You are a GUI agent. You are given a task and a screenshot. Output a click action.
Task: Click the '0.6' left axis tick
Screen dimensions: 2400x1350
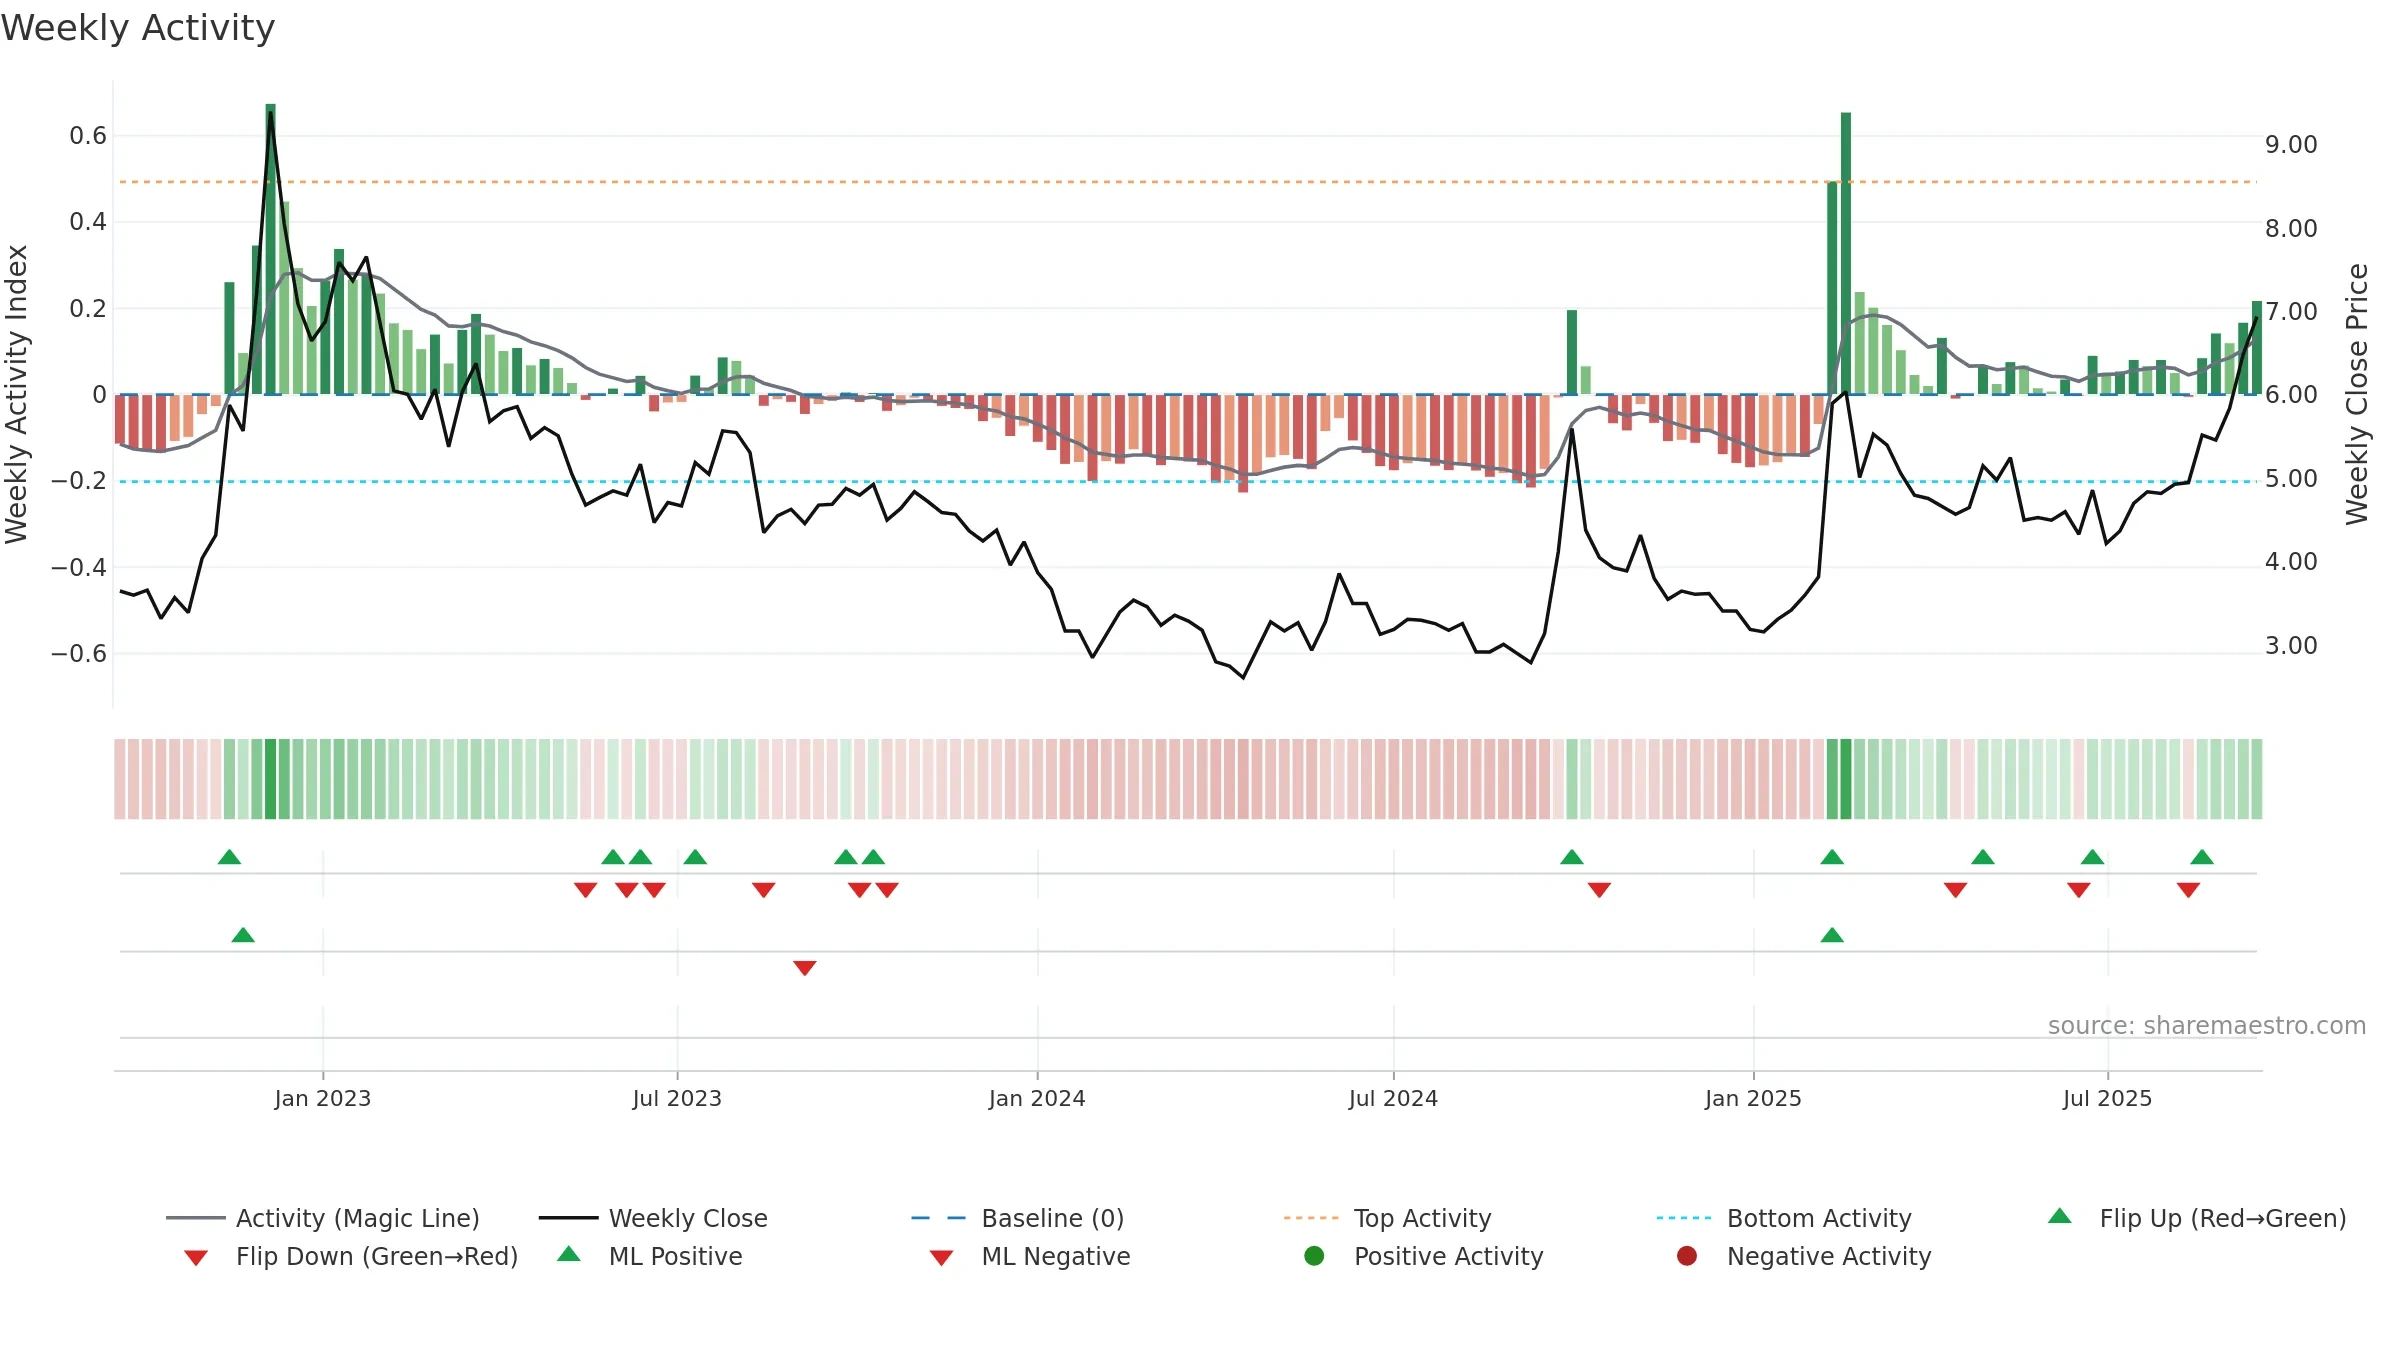click(x=88, y=135)
